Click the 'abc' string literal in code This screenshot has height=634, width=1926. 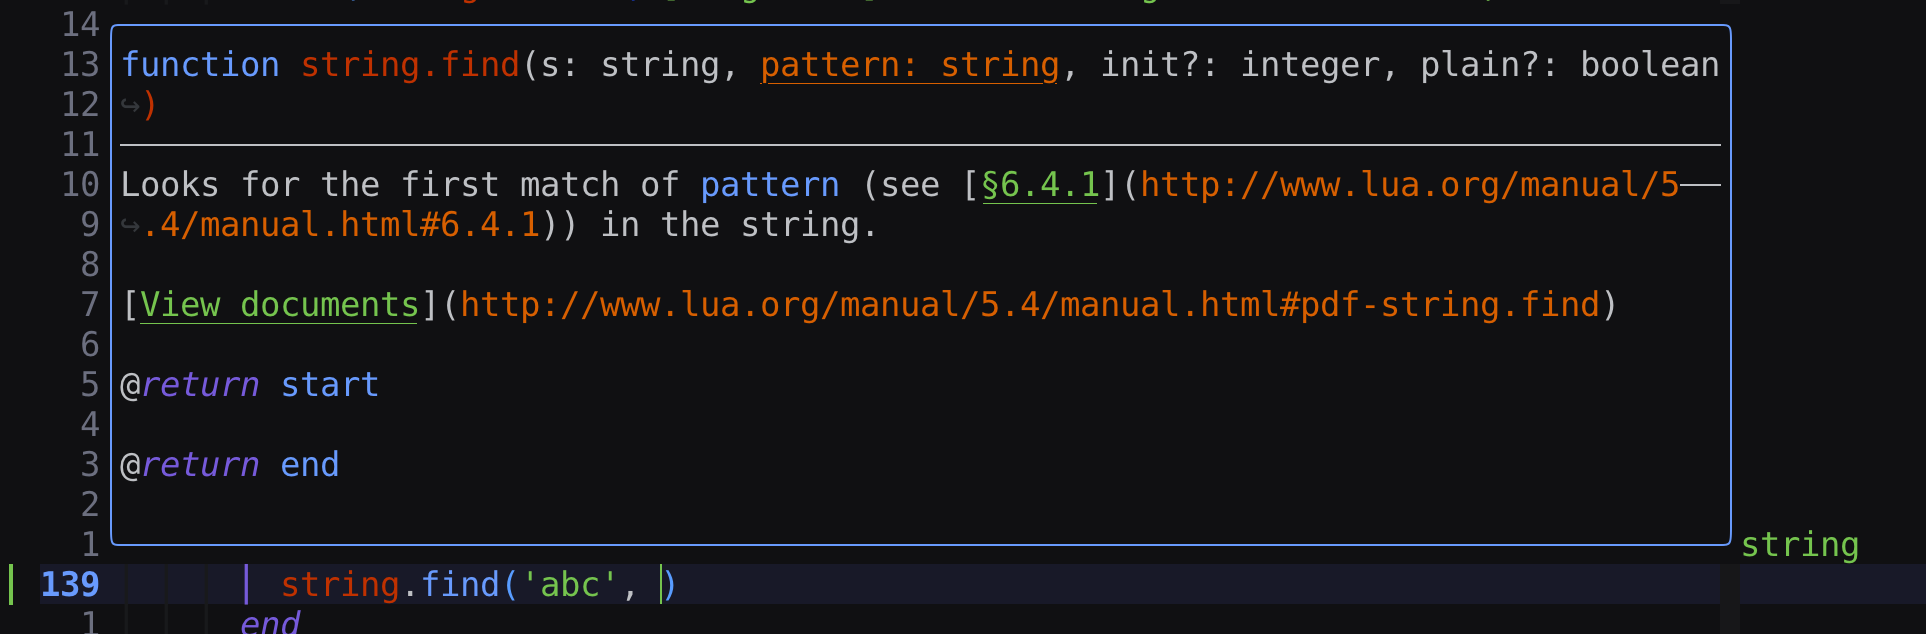click(569, 585)
